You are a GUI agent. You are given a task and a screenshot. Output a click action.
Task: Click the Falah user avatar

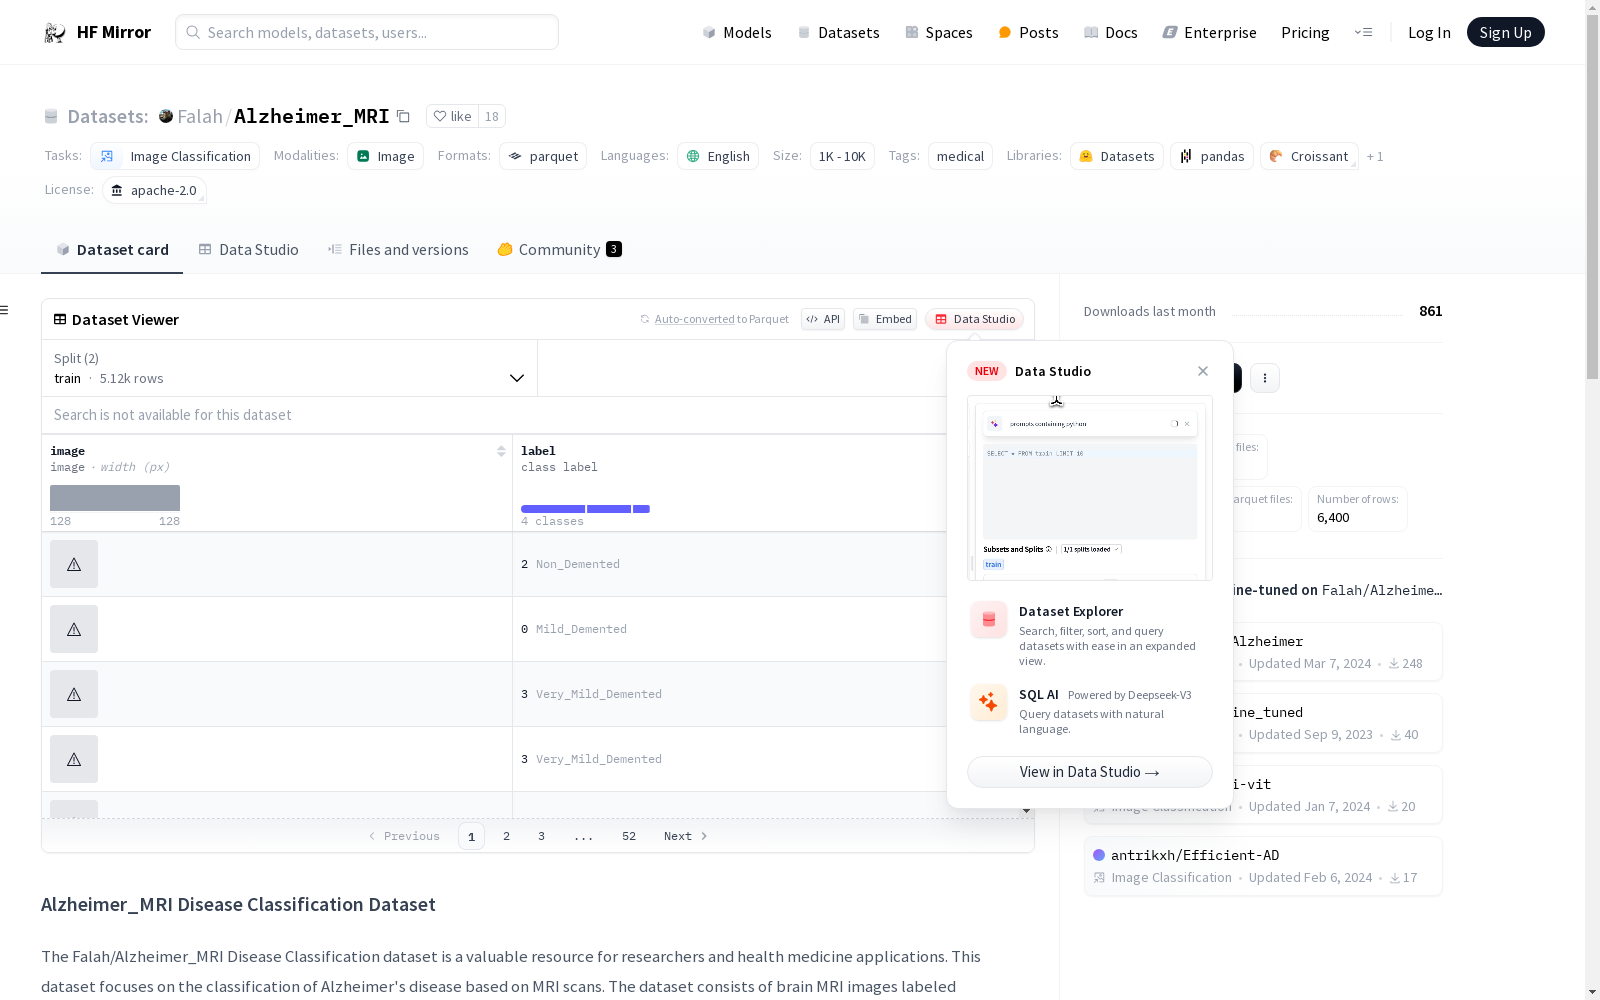tap(166, 116)
